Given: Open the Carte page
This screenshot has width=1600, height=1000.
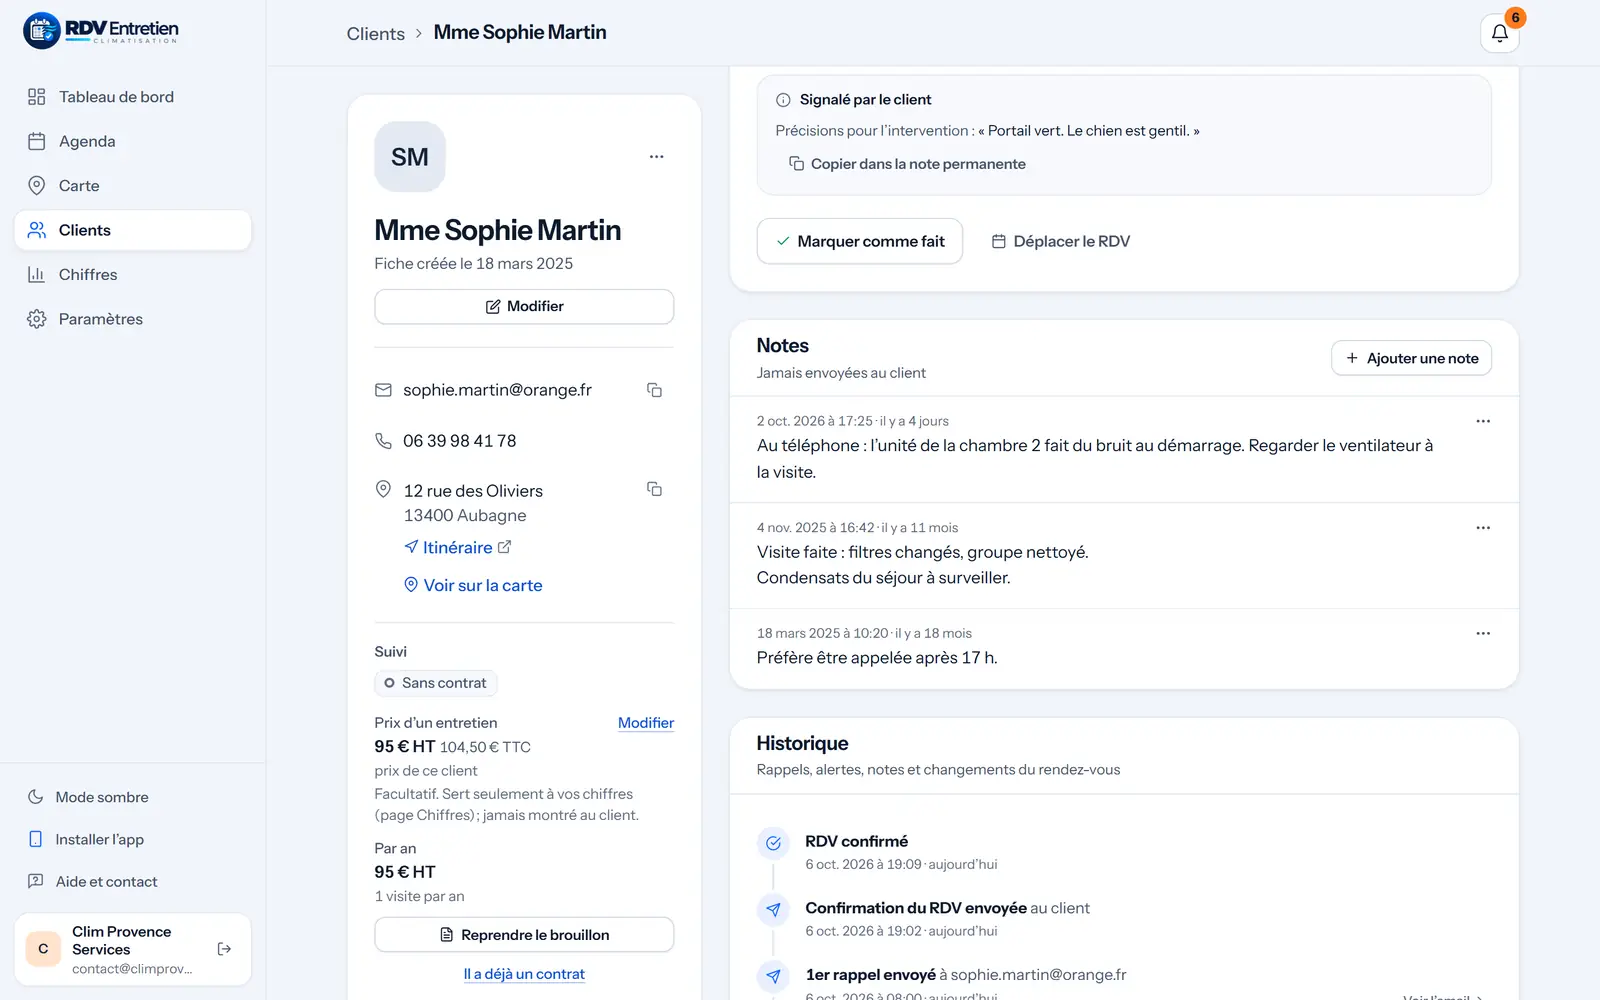Looking at the screenshot, I should pyautogui.click(x=133, y=186).
